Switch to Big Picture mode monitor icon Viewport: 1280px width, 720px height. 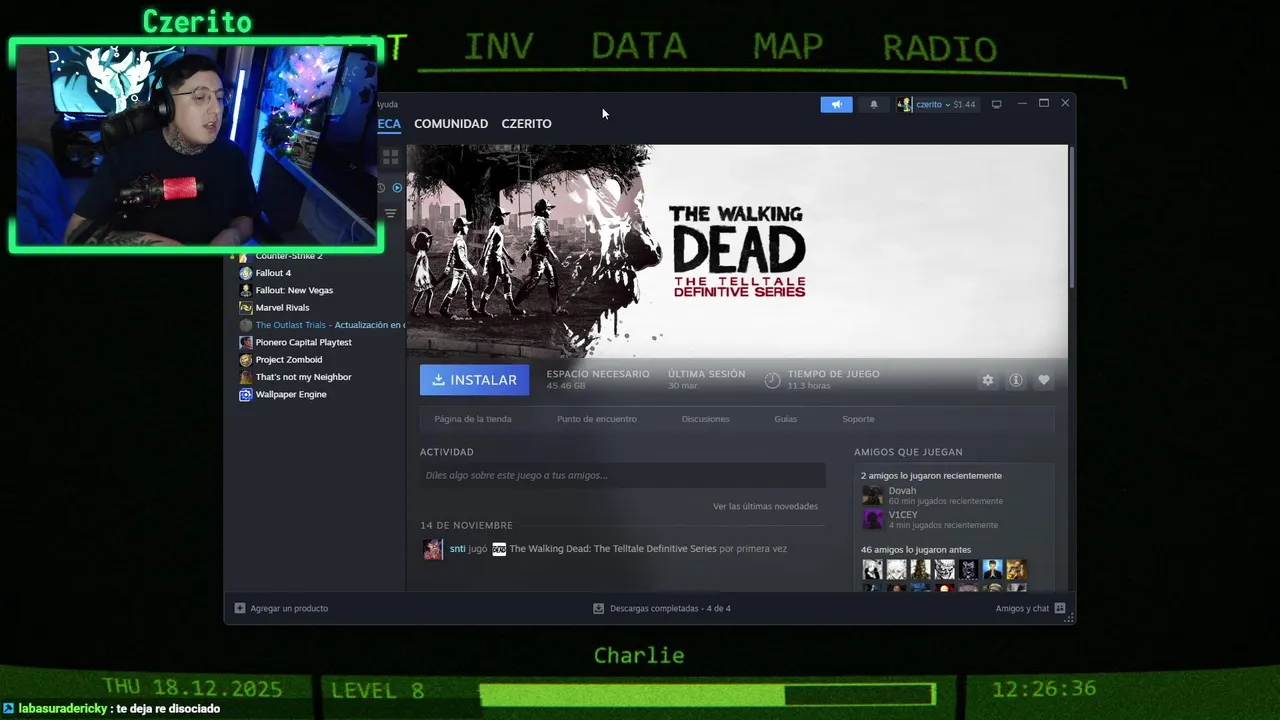pos(996,104)
